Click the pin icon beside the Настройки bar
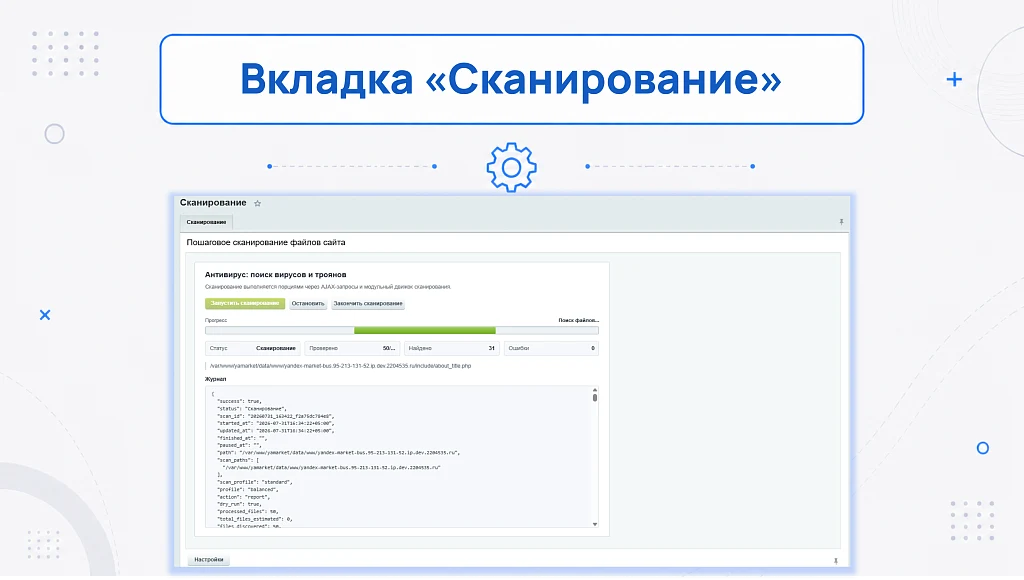Image resolution: width=1024 pixels, height=580 pixels. click(x=835, y=560)
